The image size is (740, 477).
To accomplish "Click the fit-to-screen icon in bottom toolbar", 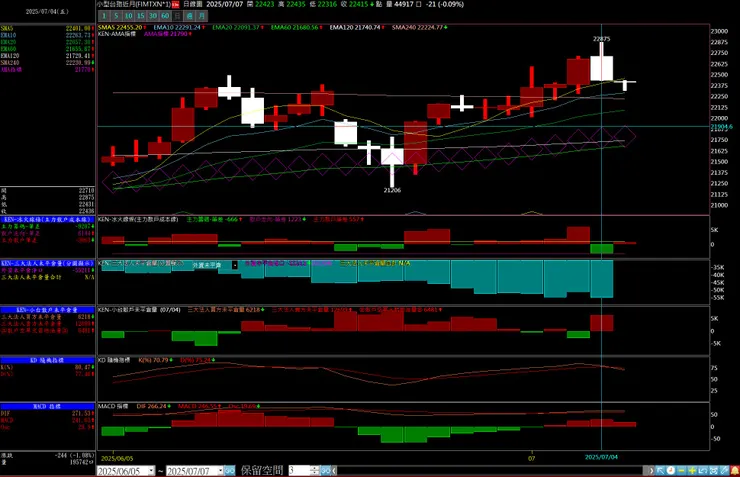I will click(x=714, y=471).
